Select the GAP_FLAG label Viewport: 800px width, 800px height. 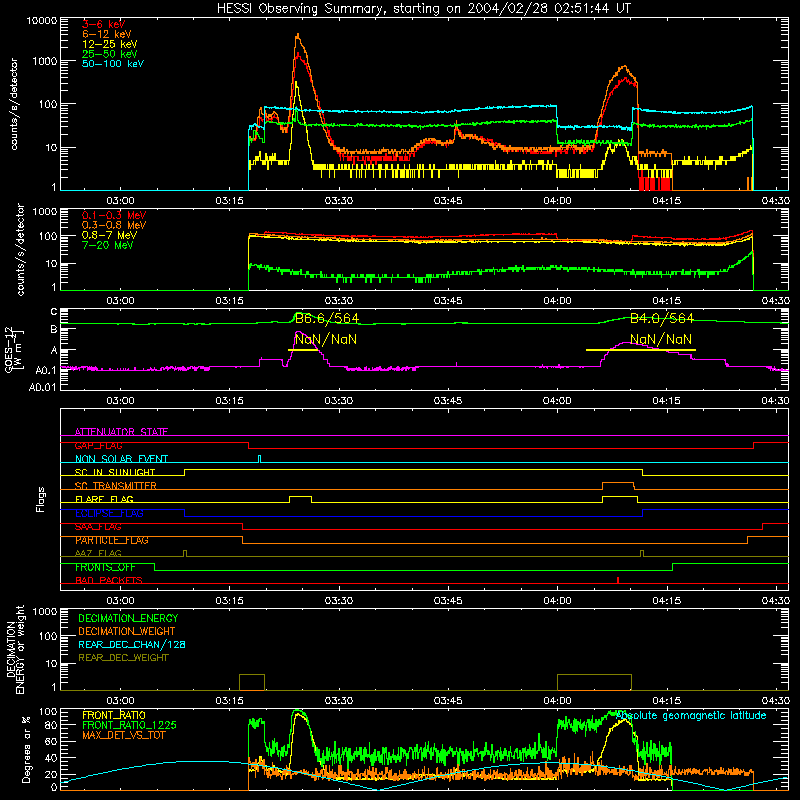tap(98, 445)
